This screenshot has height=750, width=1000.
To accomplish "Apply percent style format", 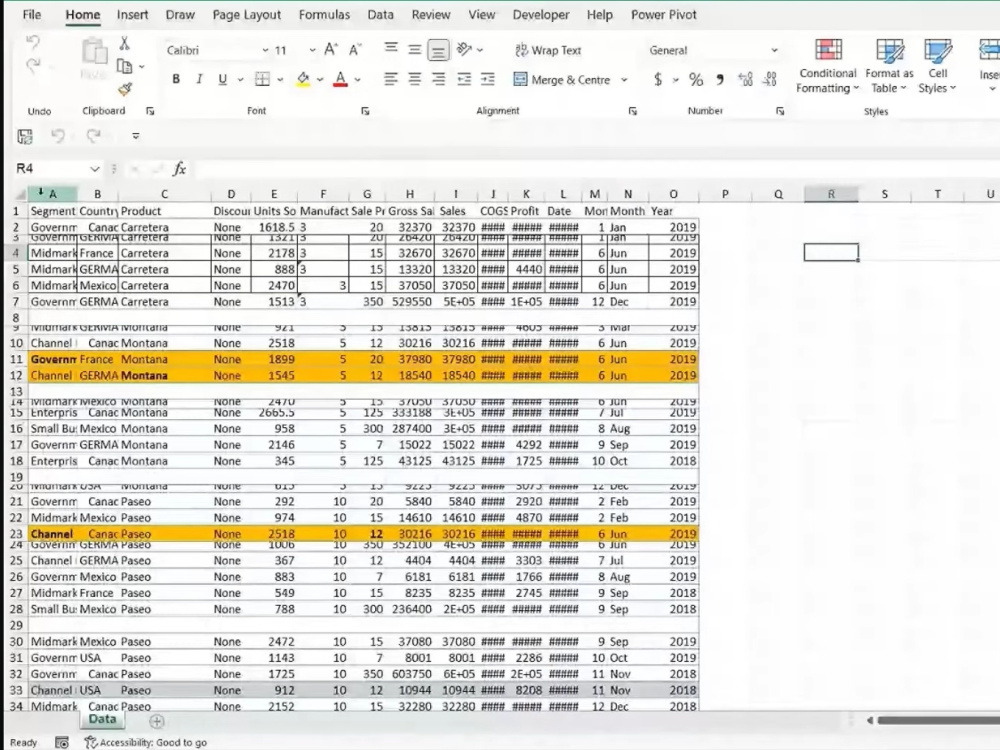I will [x=696, y=79].
